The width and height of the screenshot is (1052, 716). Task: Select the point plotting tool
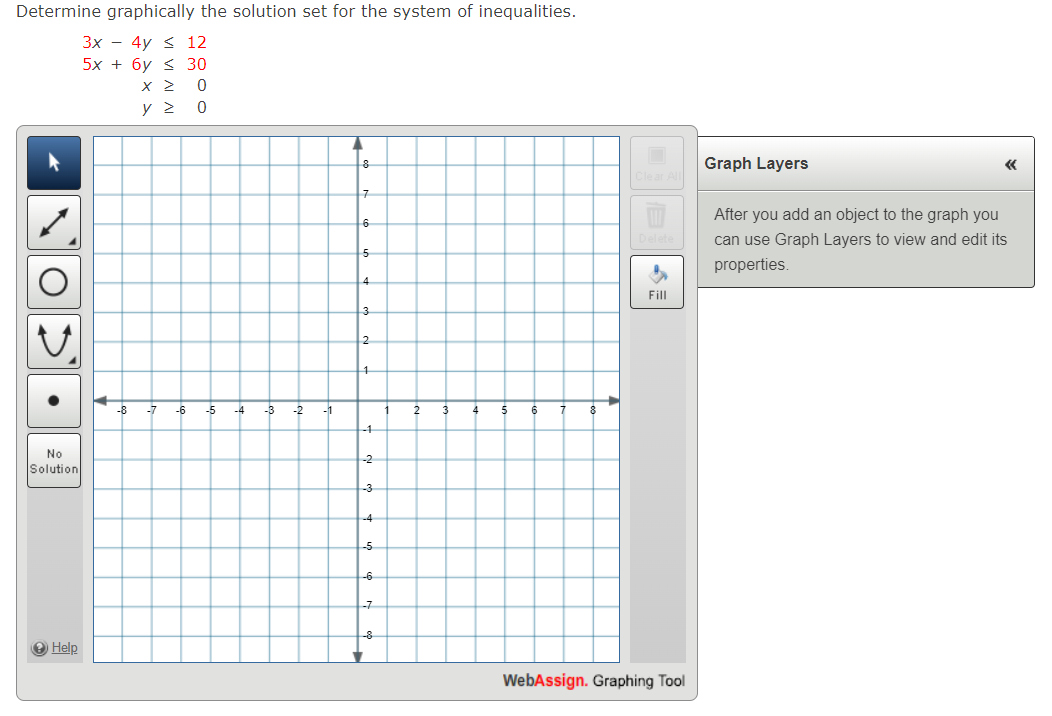click(x=53, y=400)
